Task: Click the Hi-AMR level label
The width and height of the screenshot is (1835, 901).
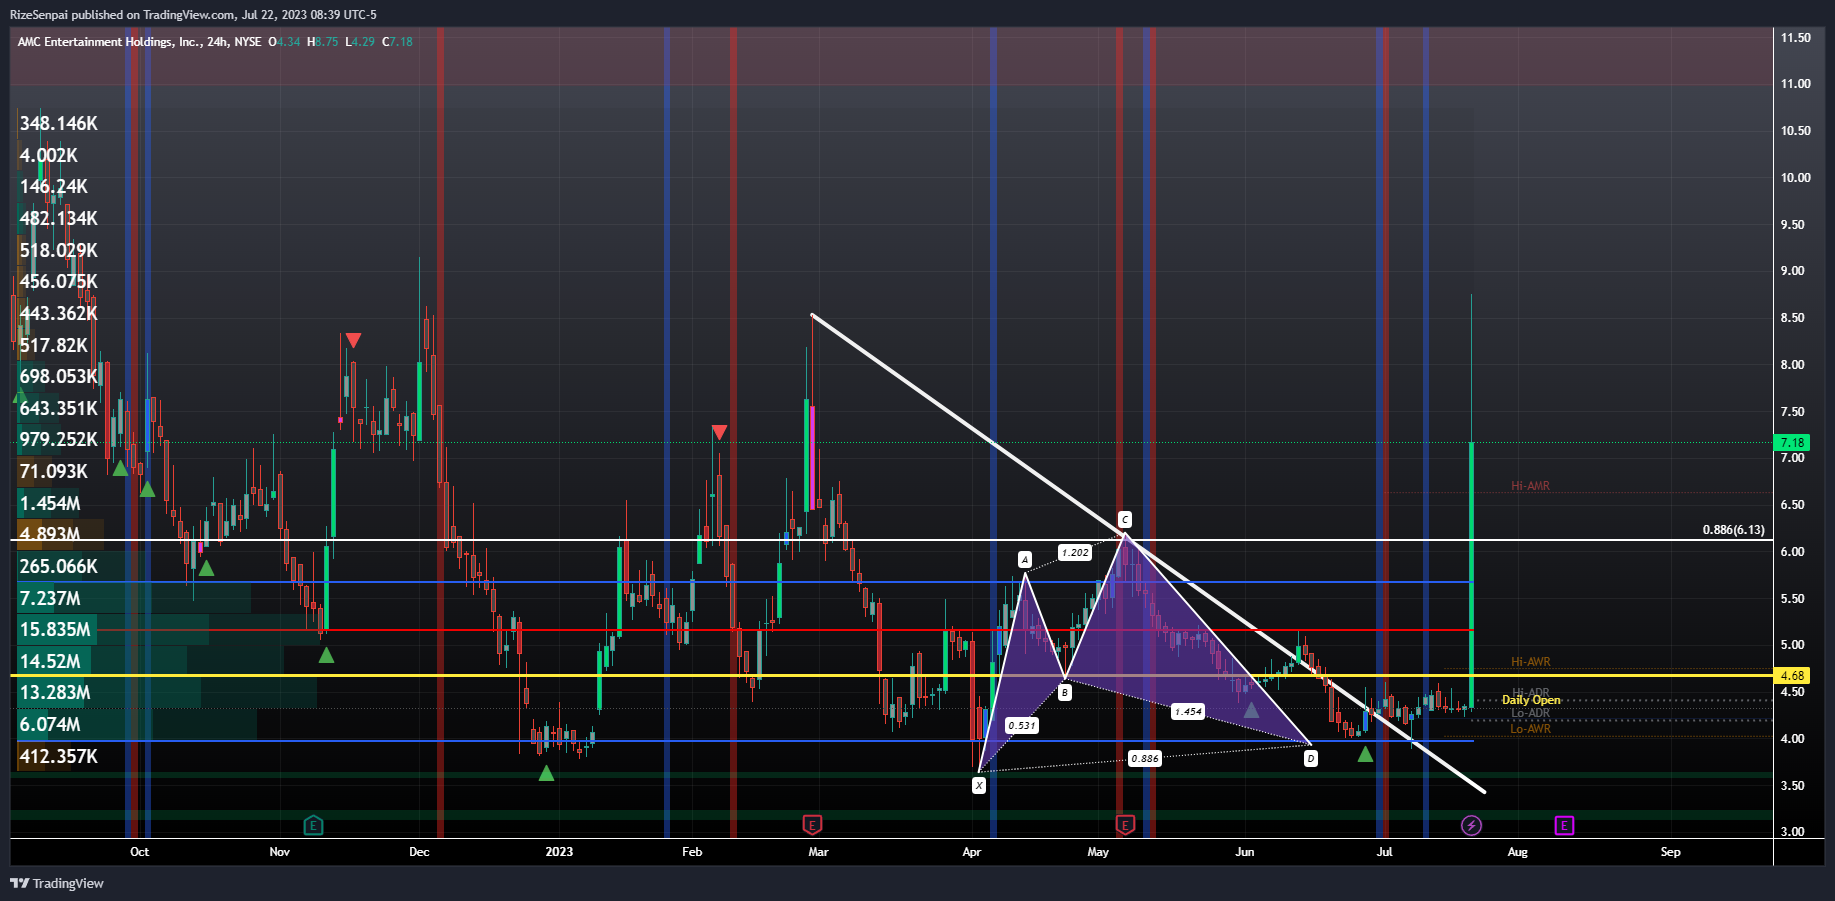Action: point(1530,486)
